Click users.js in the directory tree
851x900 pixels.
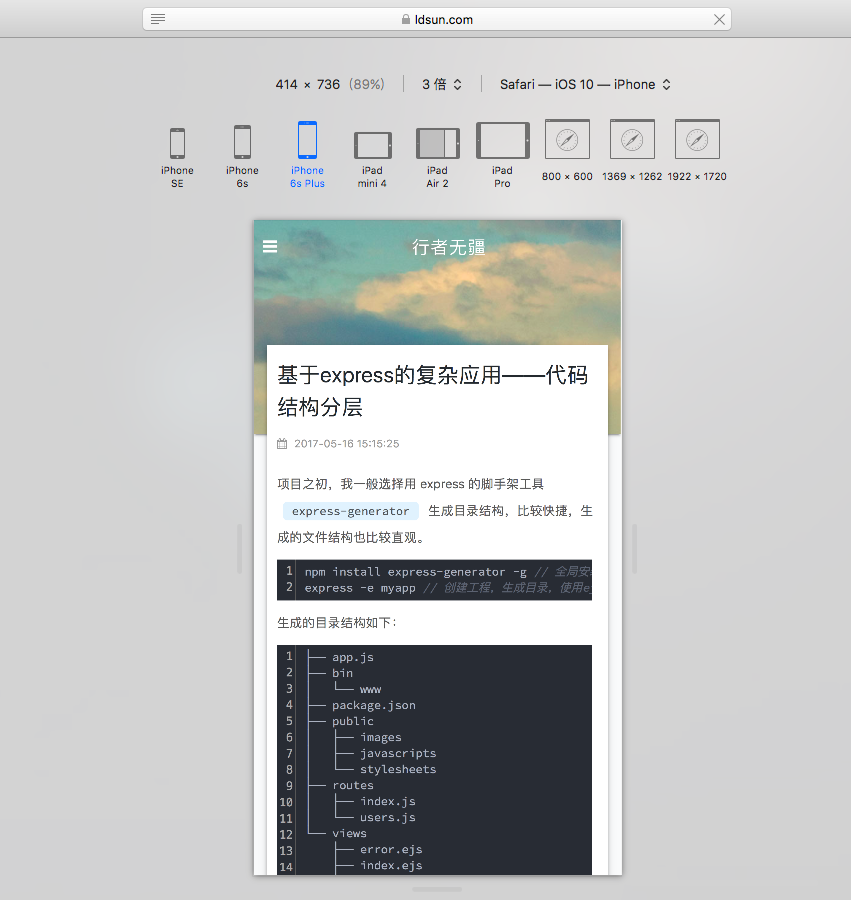[x=387, y=817]
